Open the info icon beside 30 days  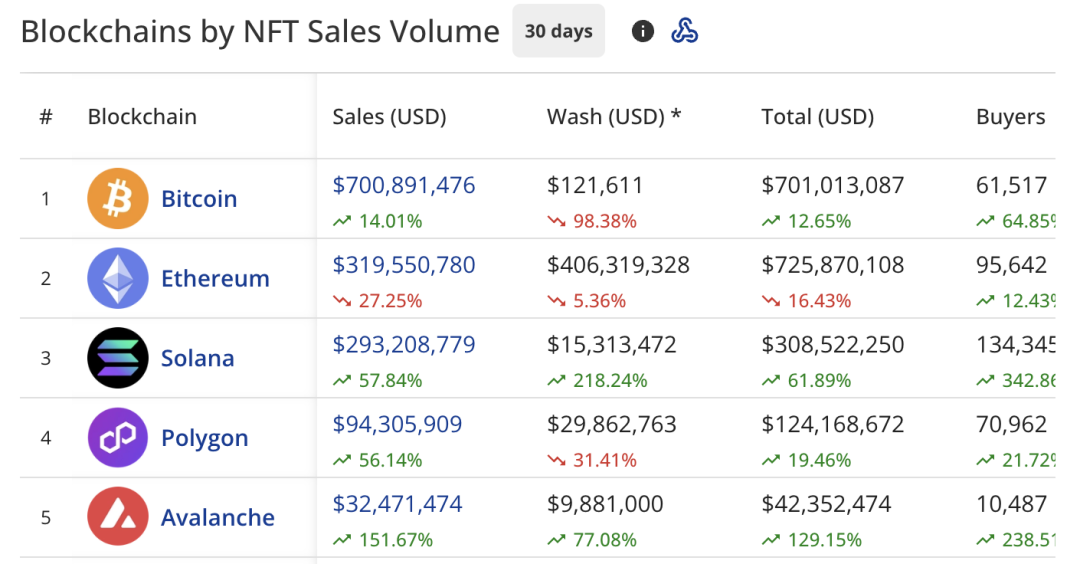click(643, 31)
